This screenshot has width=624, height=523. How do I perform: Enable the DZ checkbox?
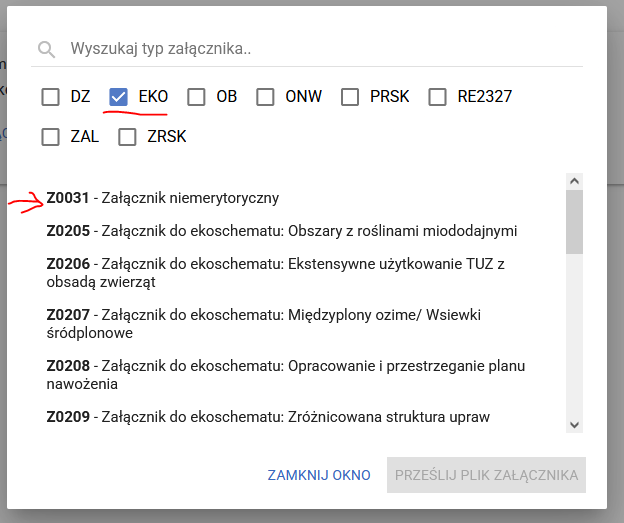click(50, 97)
